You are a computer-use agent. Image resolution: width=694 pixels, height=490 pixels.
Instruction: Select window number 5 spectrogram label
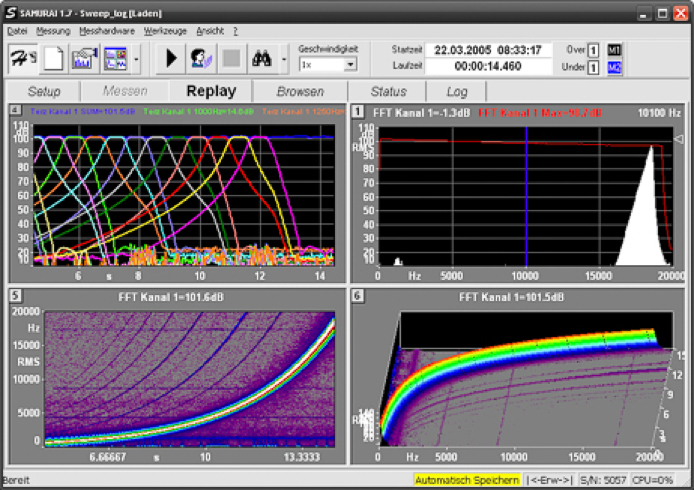pos(15,296)
